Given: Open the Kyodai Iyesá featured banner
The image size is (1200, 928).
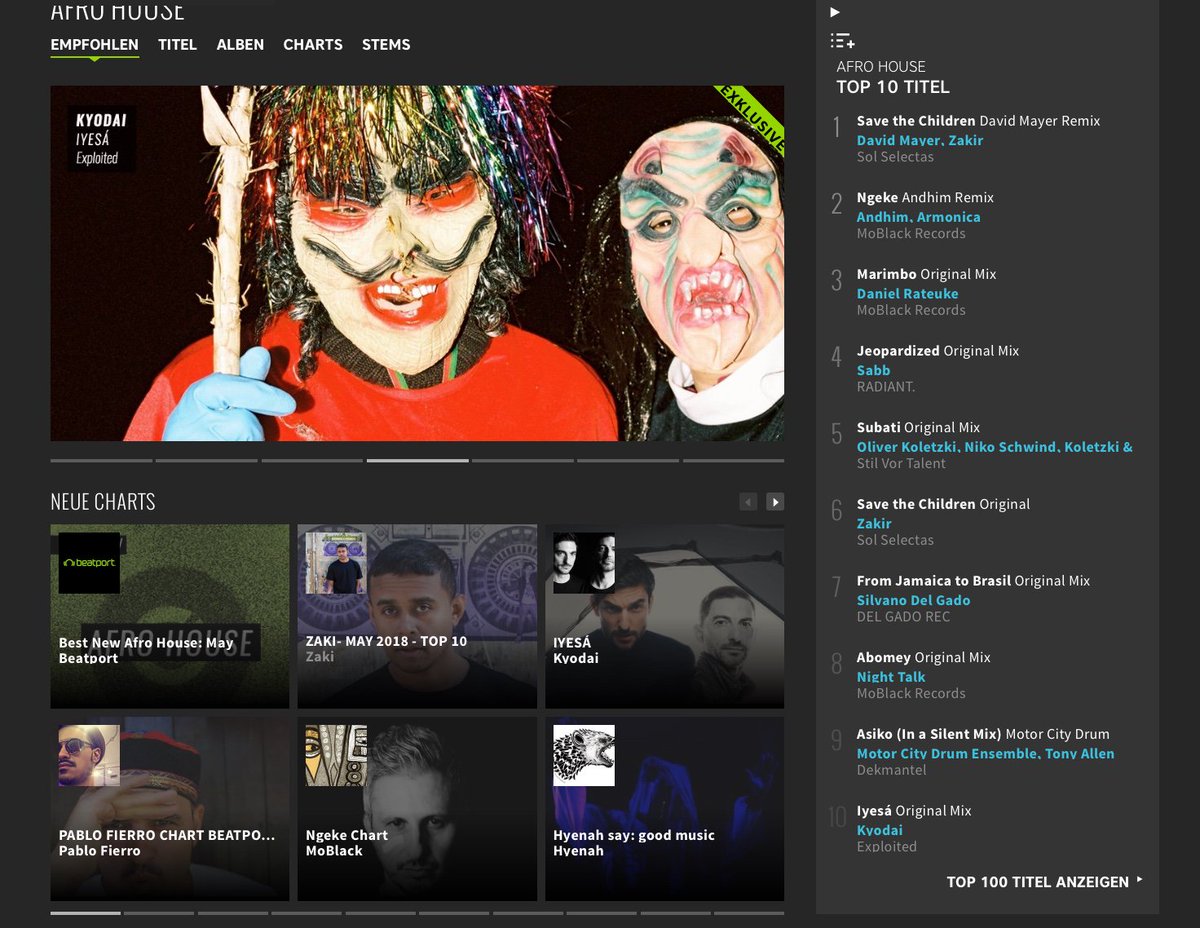Looking at the screenshot, I should 417,263.
